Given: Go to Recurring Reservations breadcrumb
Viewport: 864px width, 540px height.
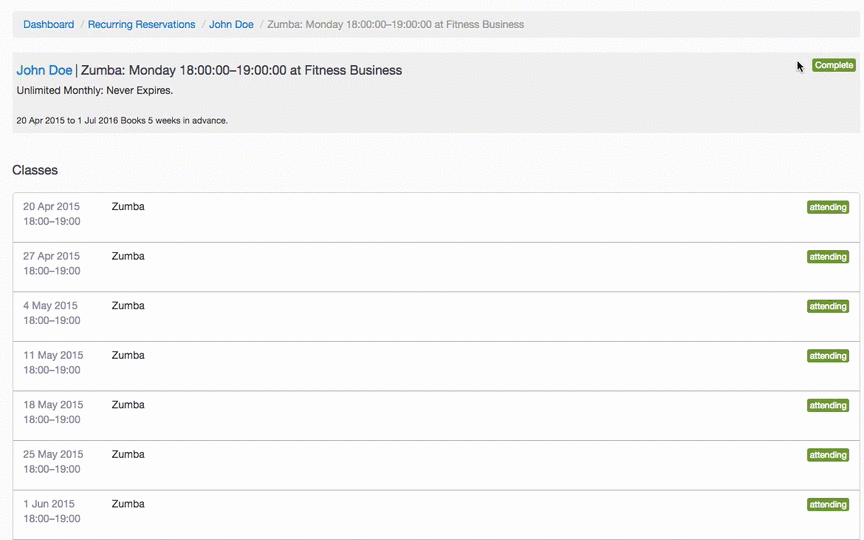Looking at the screenshot, I should [x=141, y=24].
